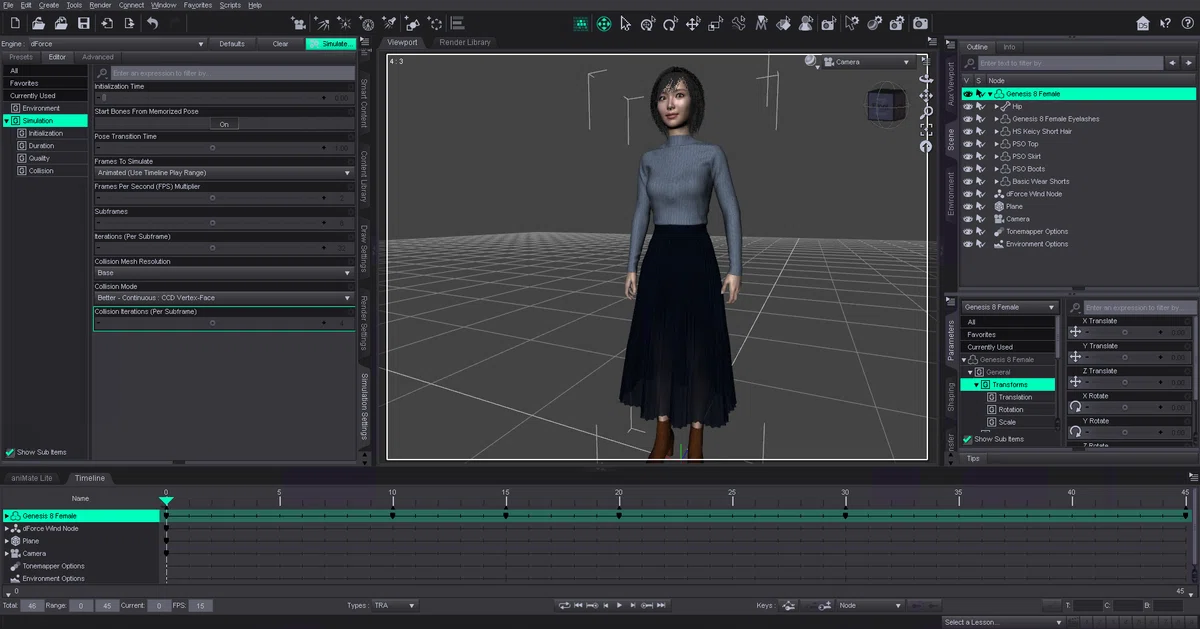Toggle the PSO Boots eye icon
The image size is (1200, 629).
coord(967,169)
